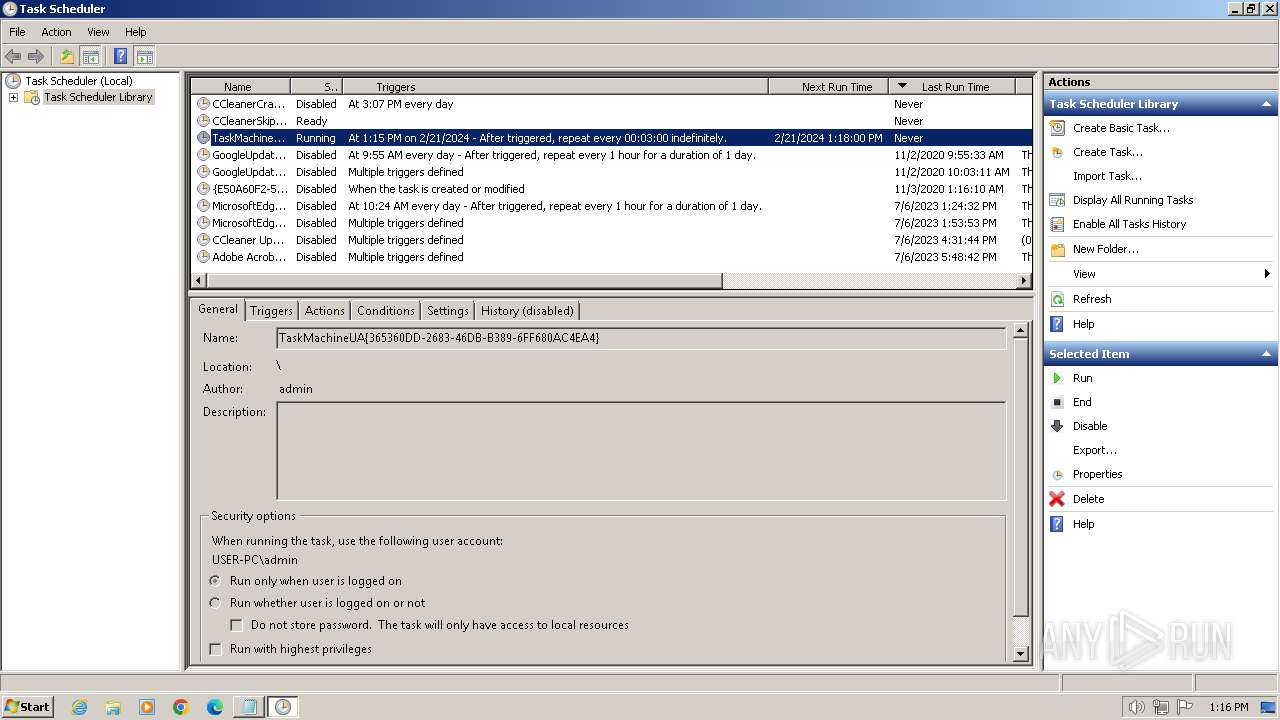Click the 'Create Task...' action
The width and height of the screenshot is (1280, 720).
1107,152
